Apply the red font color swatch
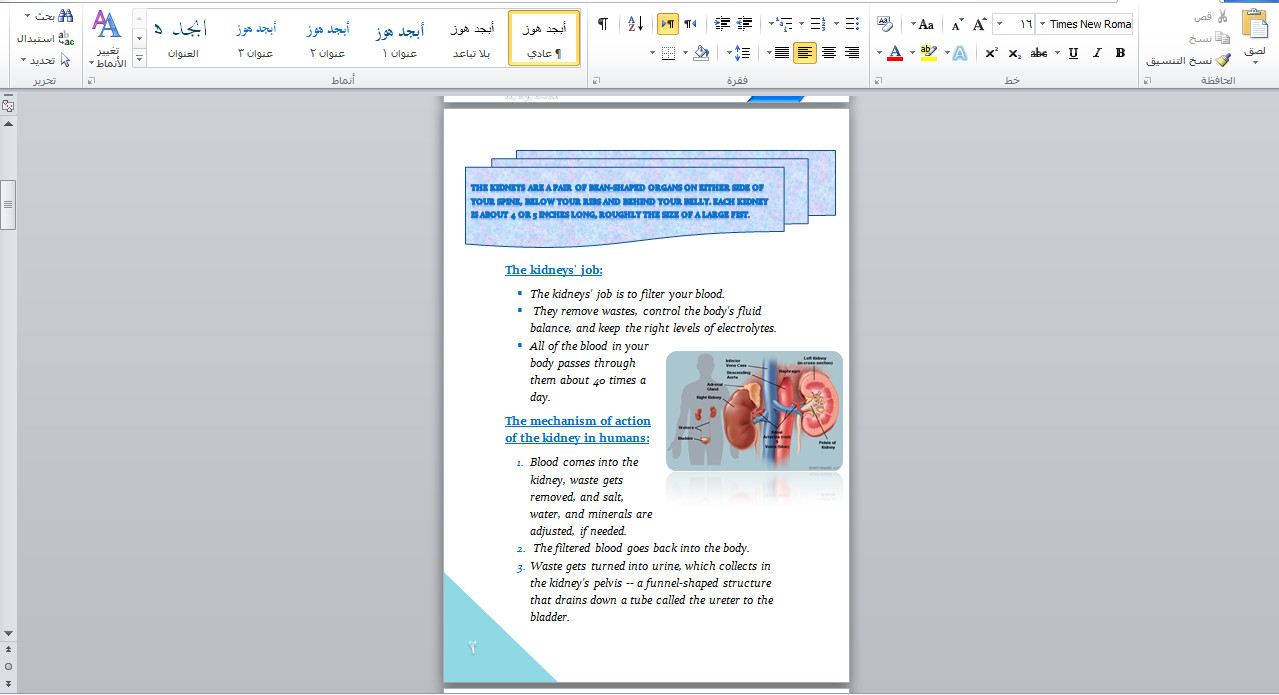This screenshot has width=1279, height=695. pyautogui.click(x=895, y=53)
